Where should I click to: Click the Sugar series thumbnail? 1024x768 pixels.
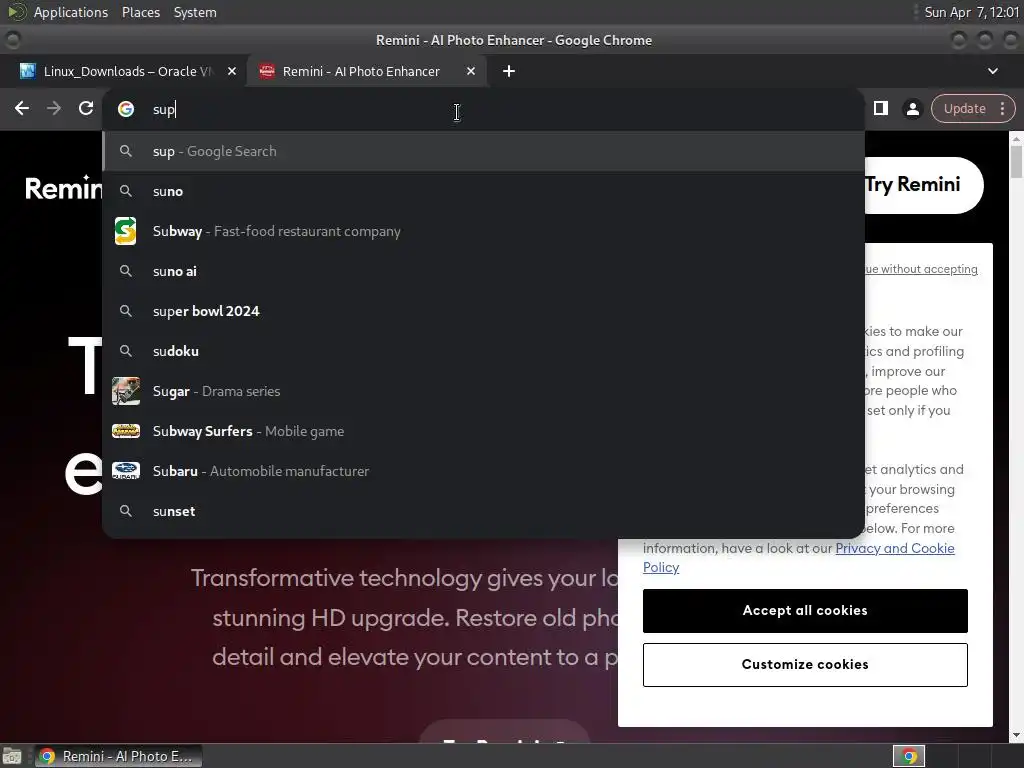[125, 391]
